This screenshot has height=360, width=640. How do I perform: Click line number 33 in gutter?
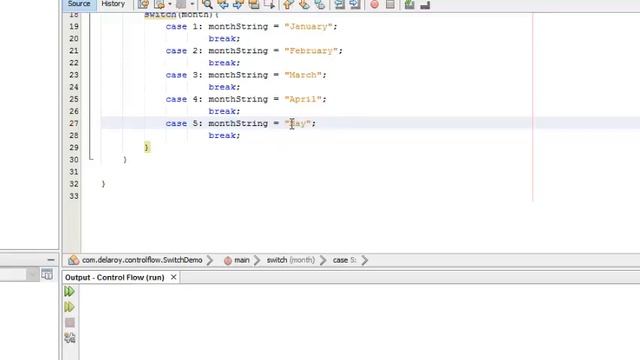point(73,196)
